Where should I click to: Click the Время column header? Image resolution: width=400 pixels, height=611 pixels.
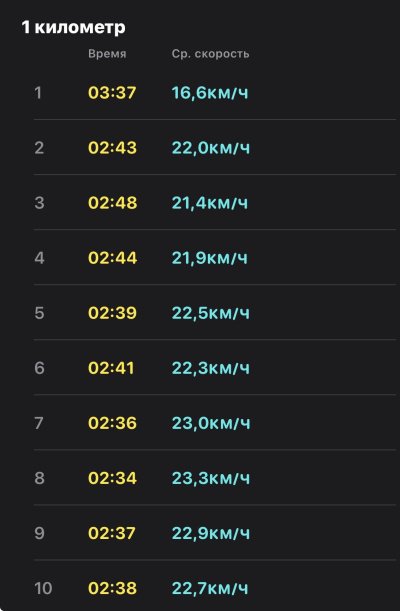pyautogui.click(x=107, y=53)
